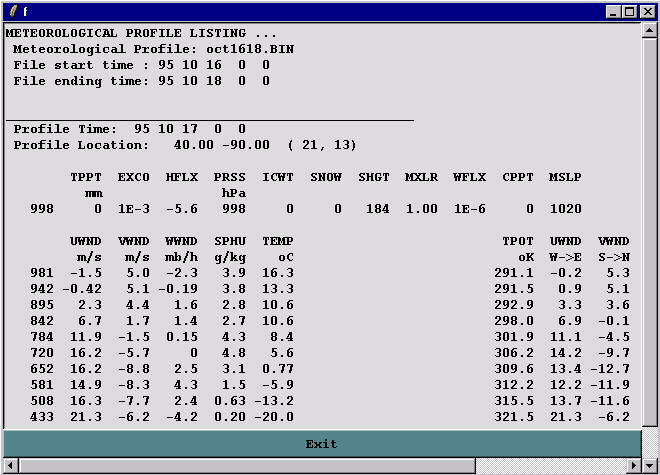Click the window title bar
660x475 pixels.
click(300, 11)
